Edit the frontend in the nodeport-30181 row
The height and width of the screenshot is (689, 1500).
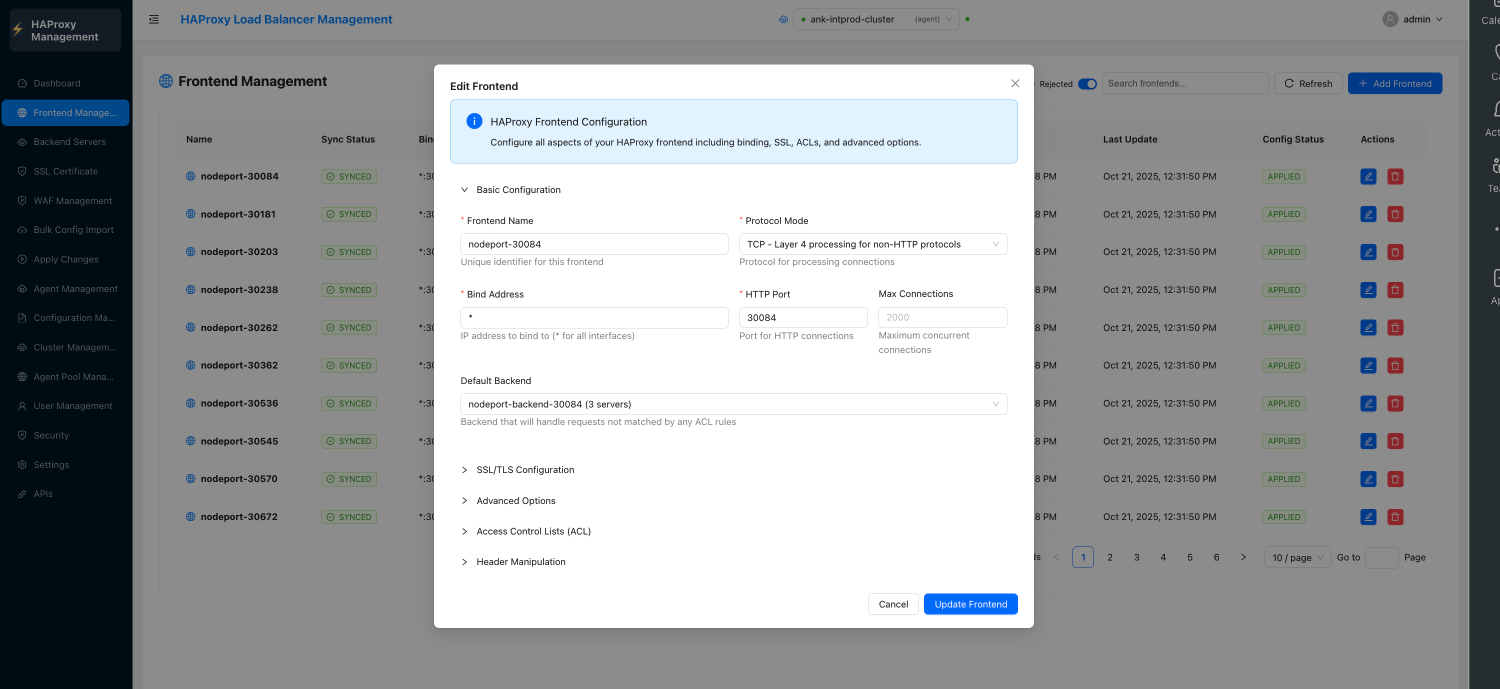coord(1368,214)
